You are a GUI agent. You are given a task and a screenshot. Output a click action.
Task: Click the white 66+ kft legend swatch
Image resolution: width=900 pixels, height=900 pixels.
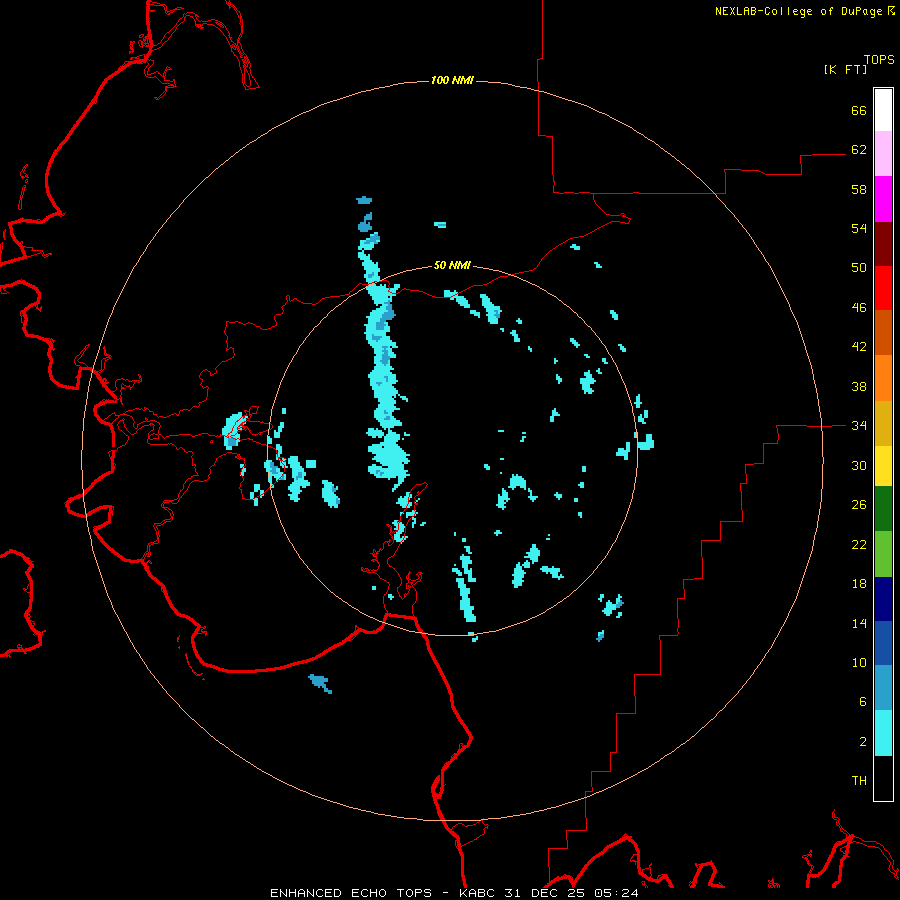(883, 110)
